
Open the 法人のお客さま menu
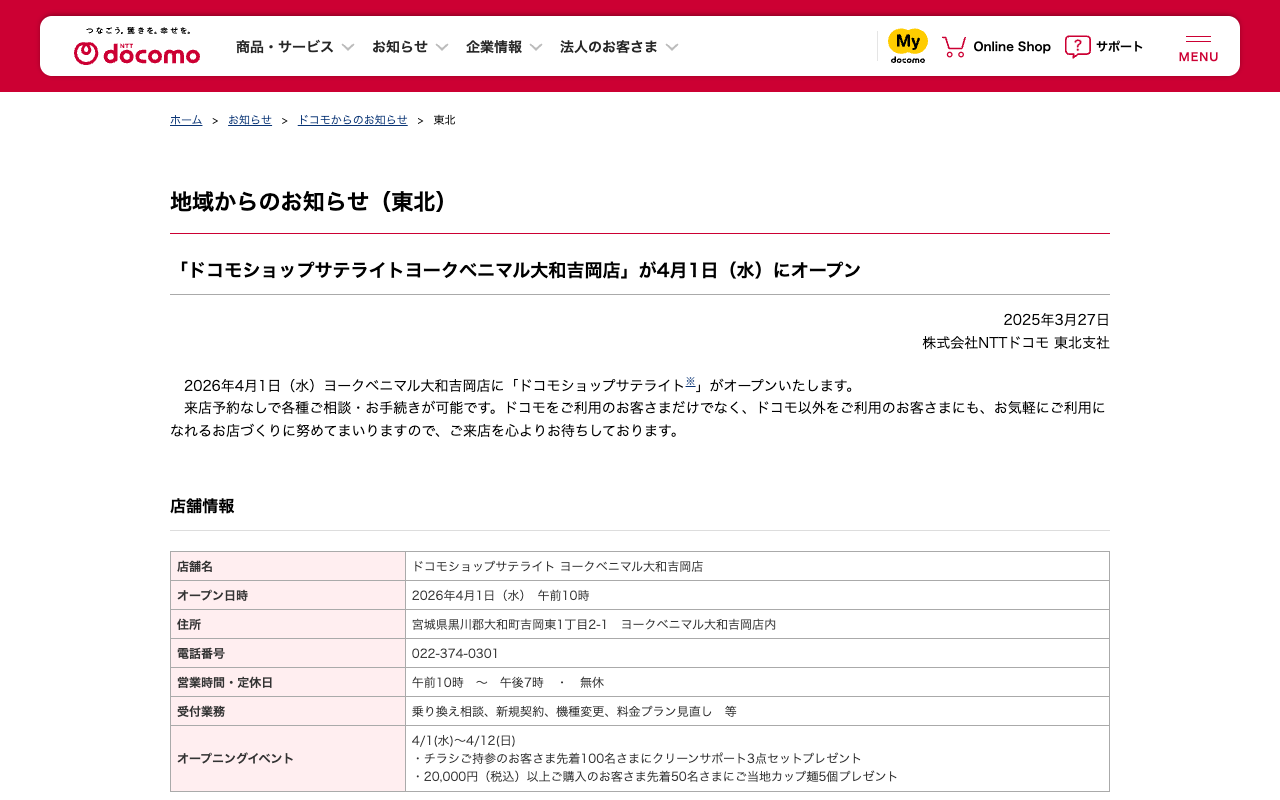(609, 46)
